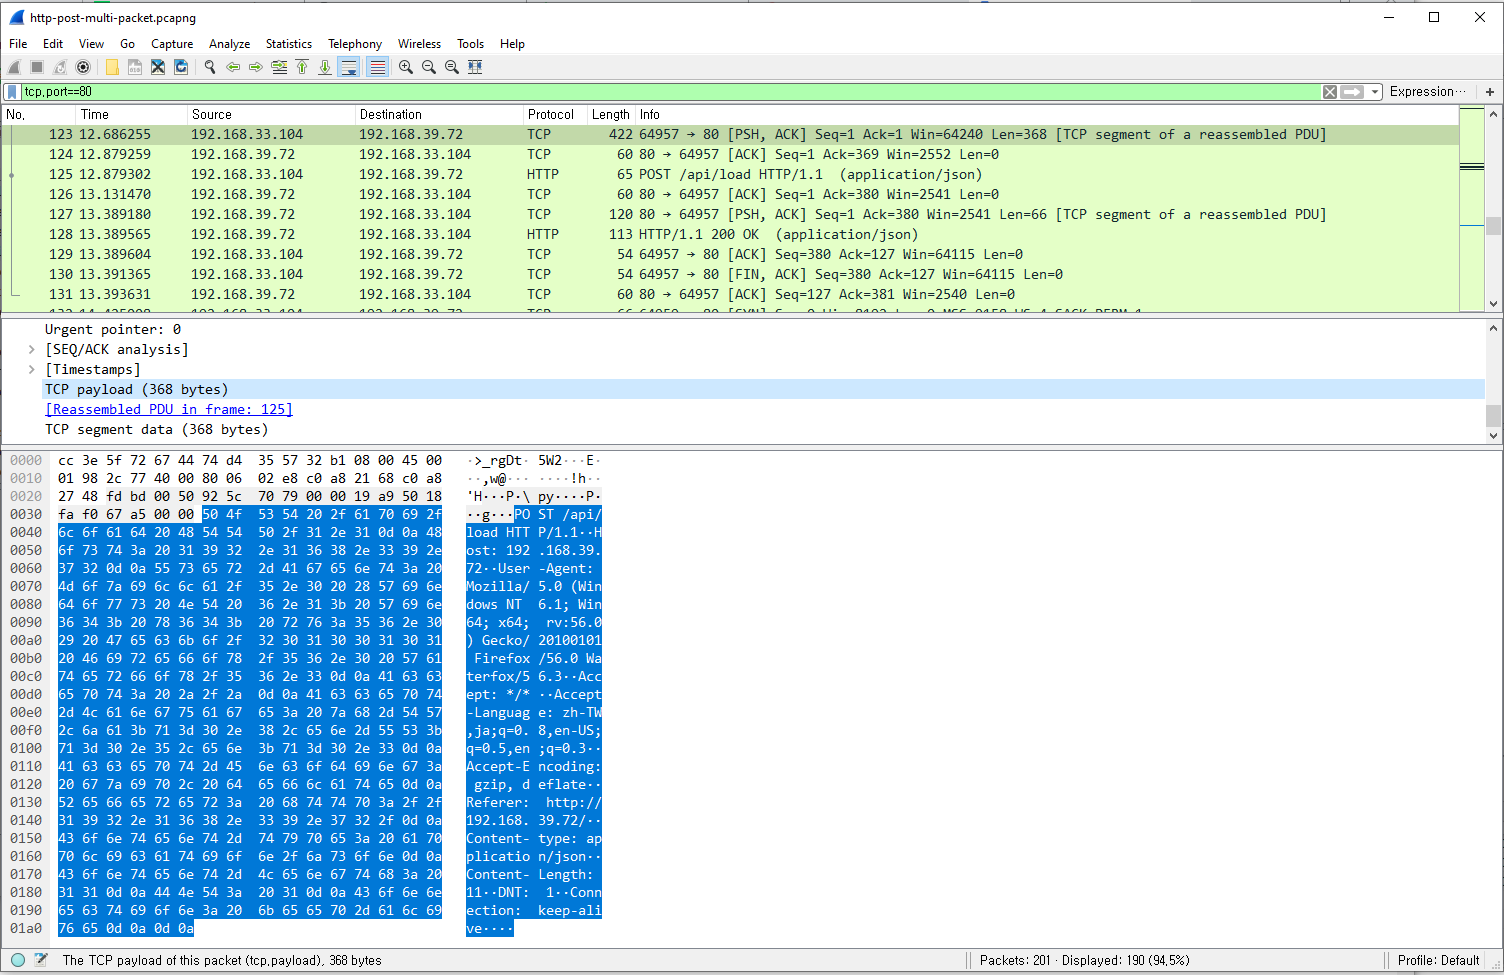Restart the current capture
The image size is (1504, 975).
click(60, 67)
